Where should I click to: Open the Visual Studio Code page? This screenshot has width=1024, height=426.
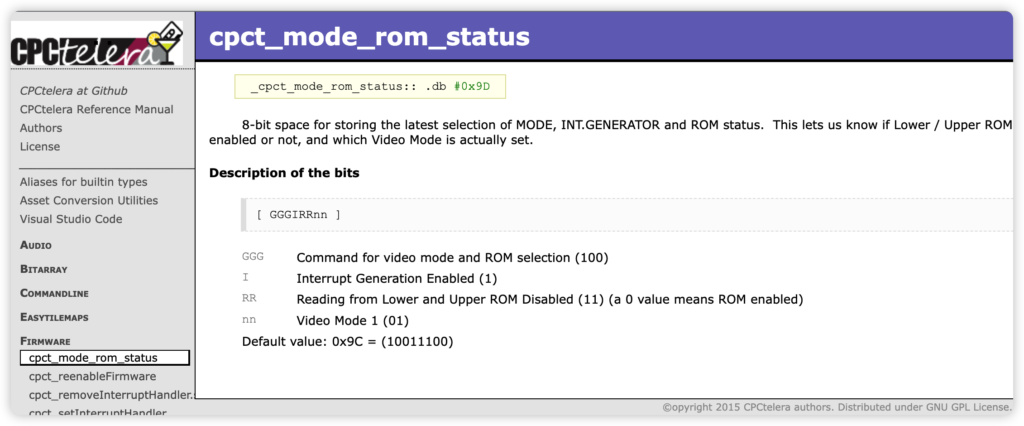click(71, 219)
